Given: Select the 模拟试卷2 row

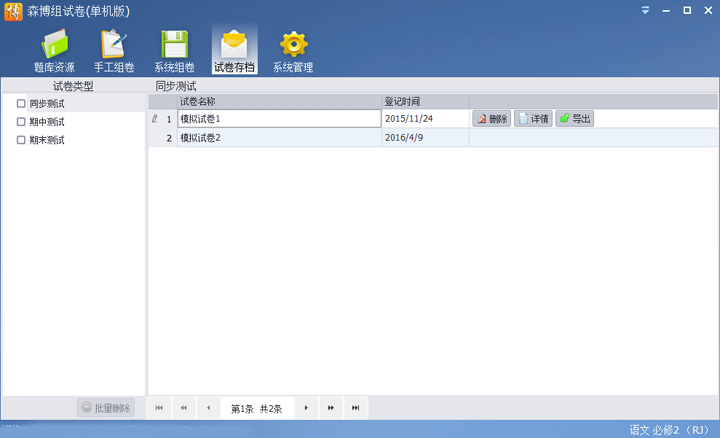Looking at the screenshot, I should (279, 138).
